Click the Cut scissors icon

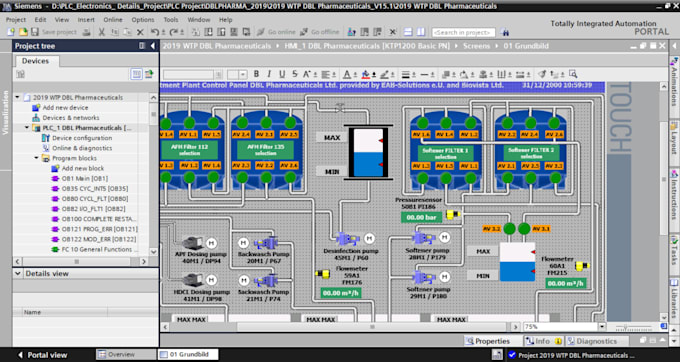pos(101,32)
